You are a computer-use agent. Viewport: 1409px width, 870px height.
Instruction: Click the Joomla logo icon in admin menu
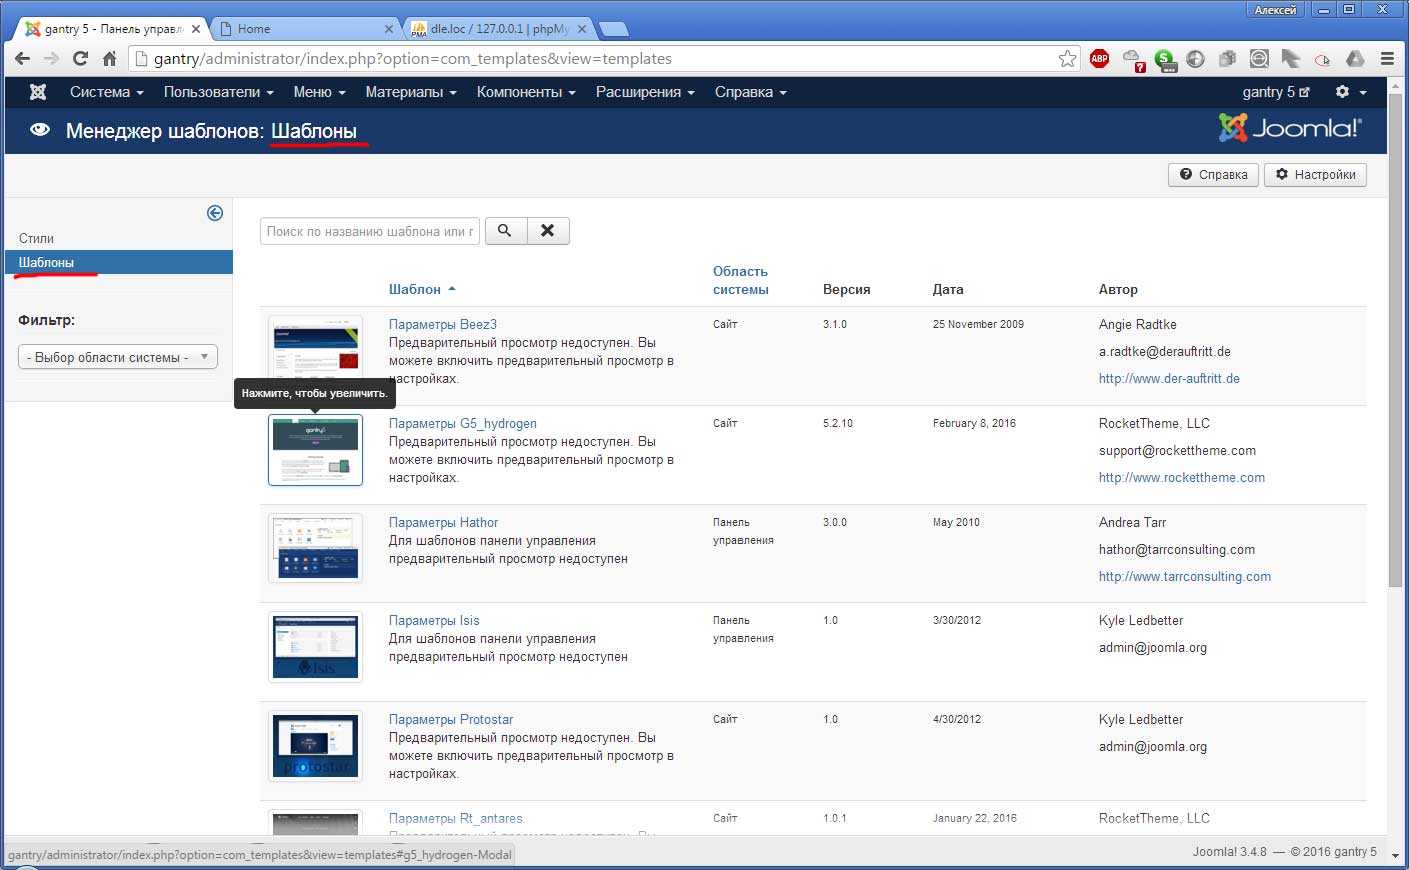38,92
